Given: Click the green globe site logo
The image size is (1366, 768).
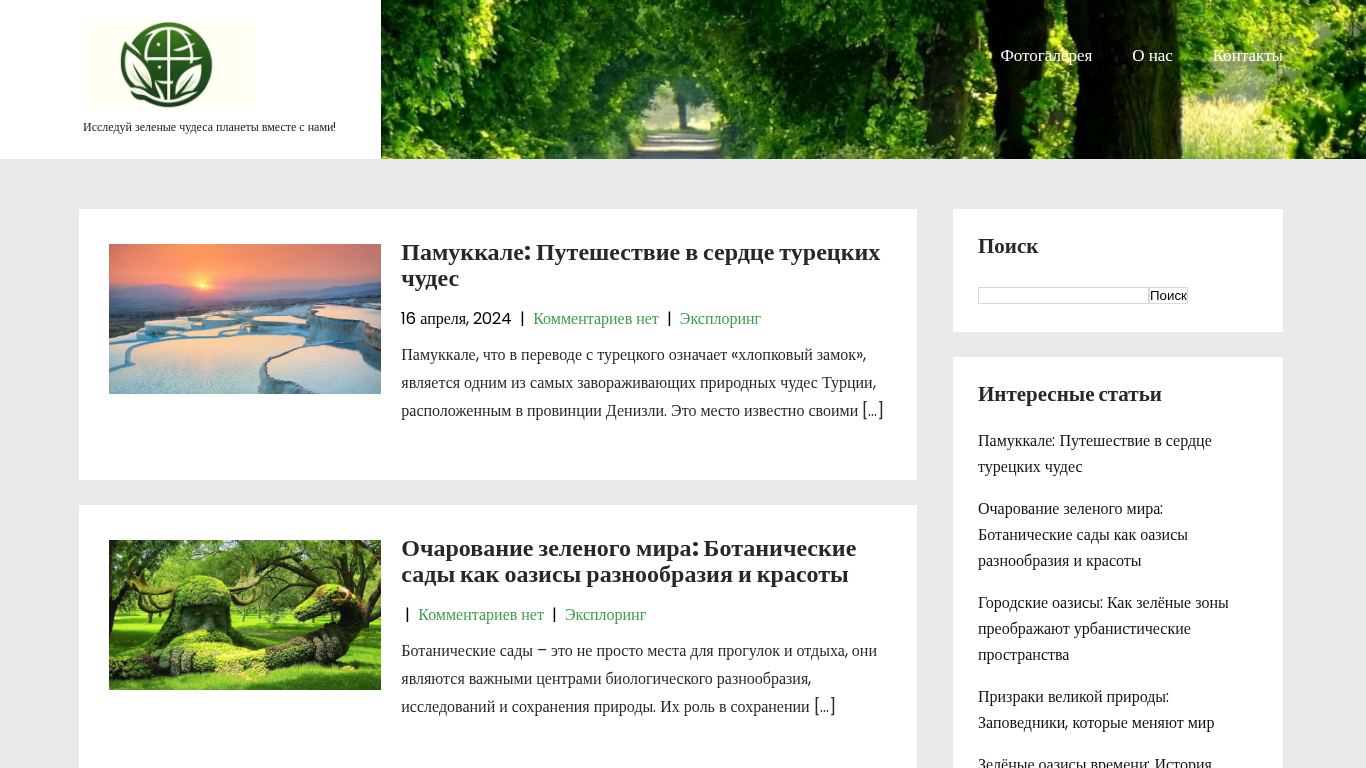Looking at the screenshot, I should click(x=169, y=65).
